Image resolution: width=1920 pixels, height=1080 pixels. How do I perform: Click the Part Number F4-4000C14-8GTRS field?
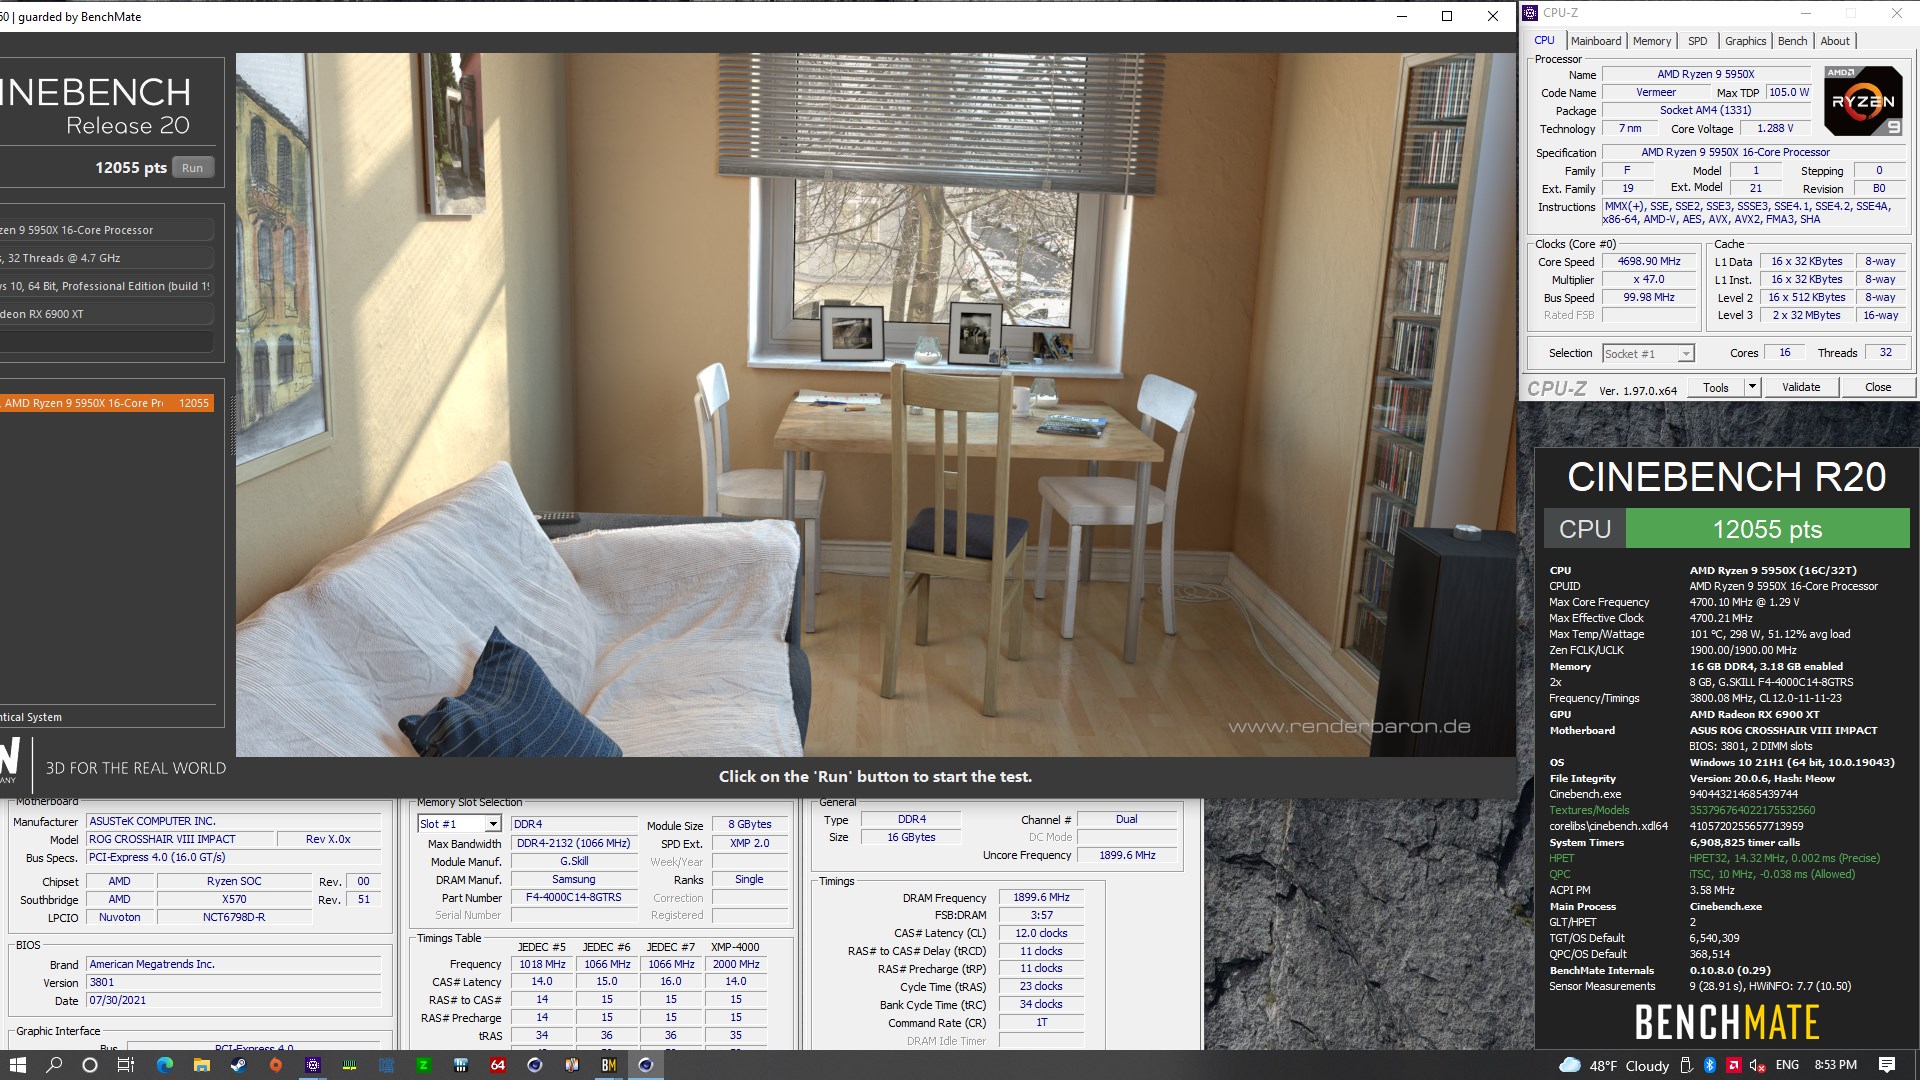[x=574, y=898]
